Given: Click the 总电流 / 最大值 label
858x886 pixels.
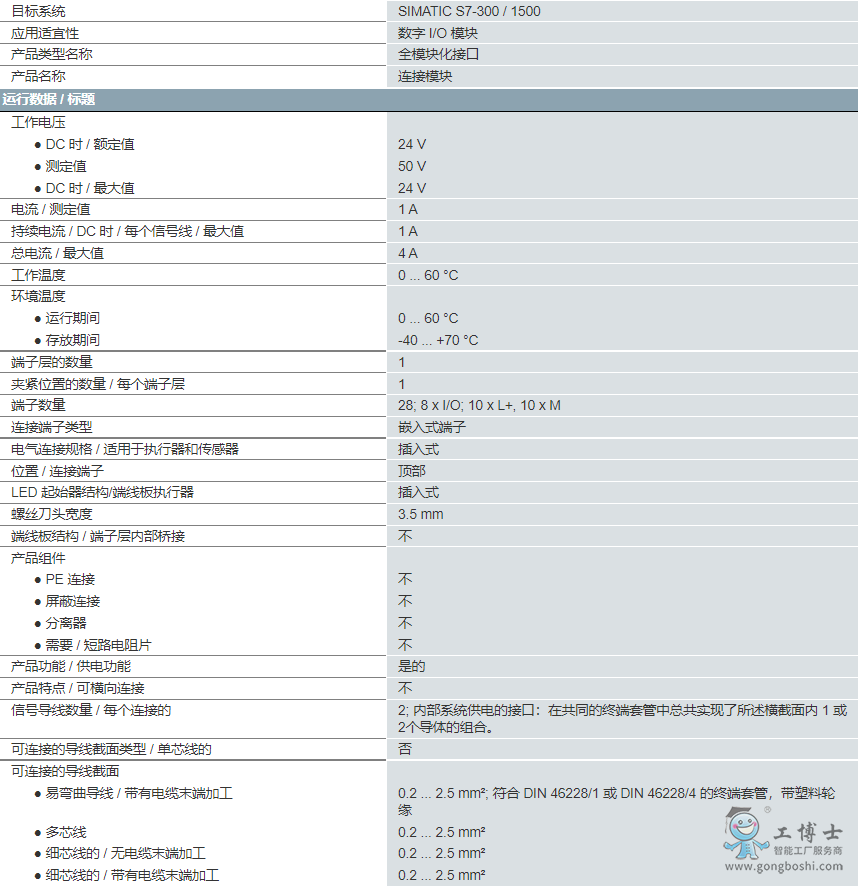Looking at the screenshot, I should [58, 253].
